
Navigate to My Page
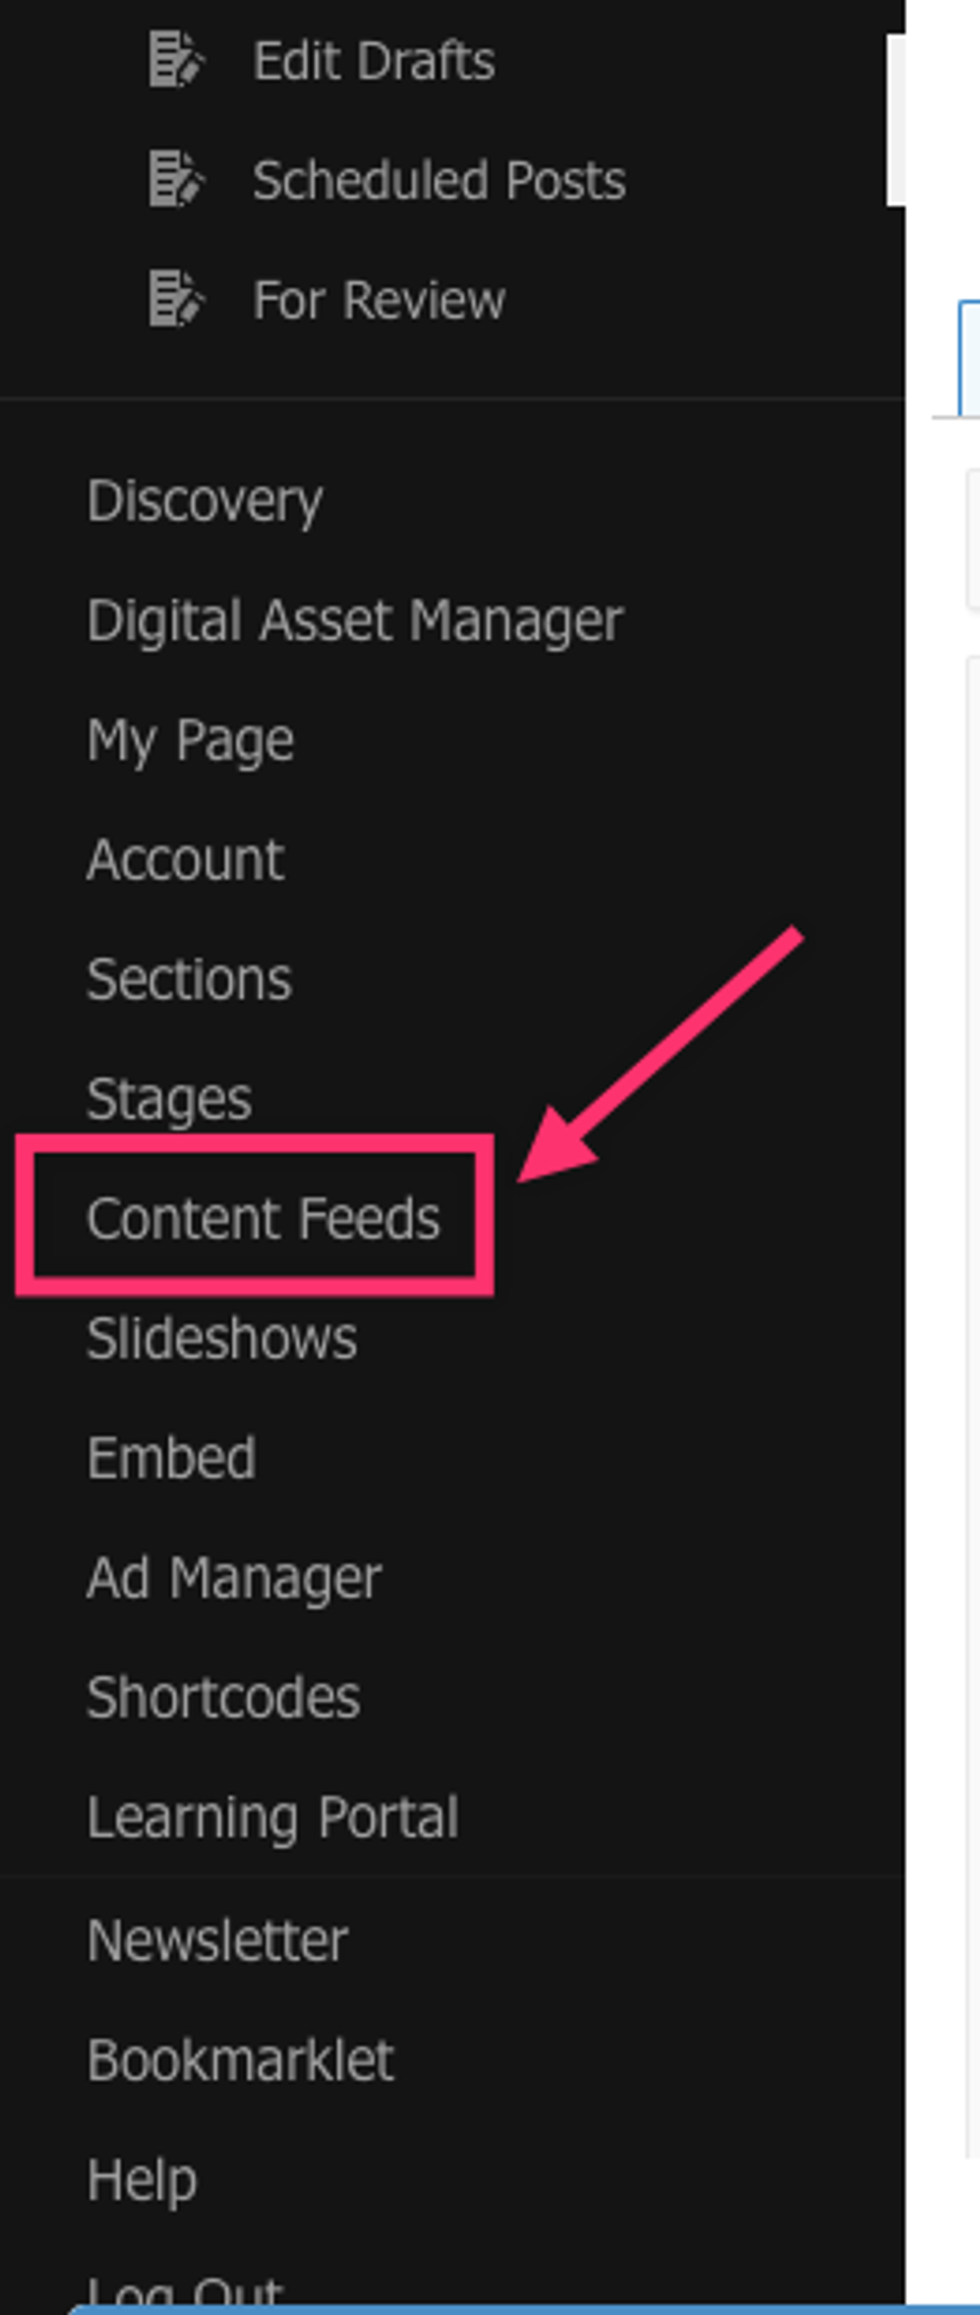tap(190, 740)
